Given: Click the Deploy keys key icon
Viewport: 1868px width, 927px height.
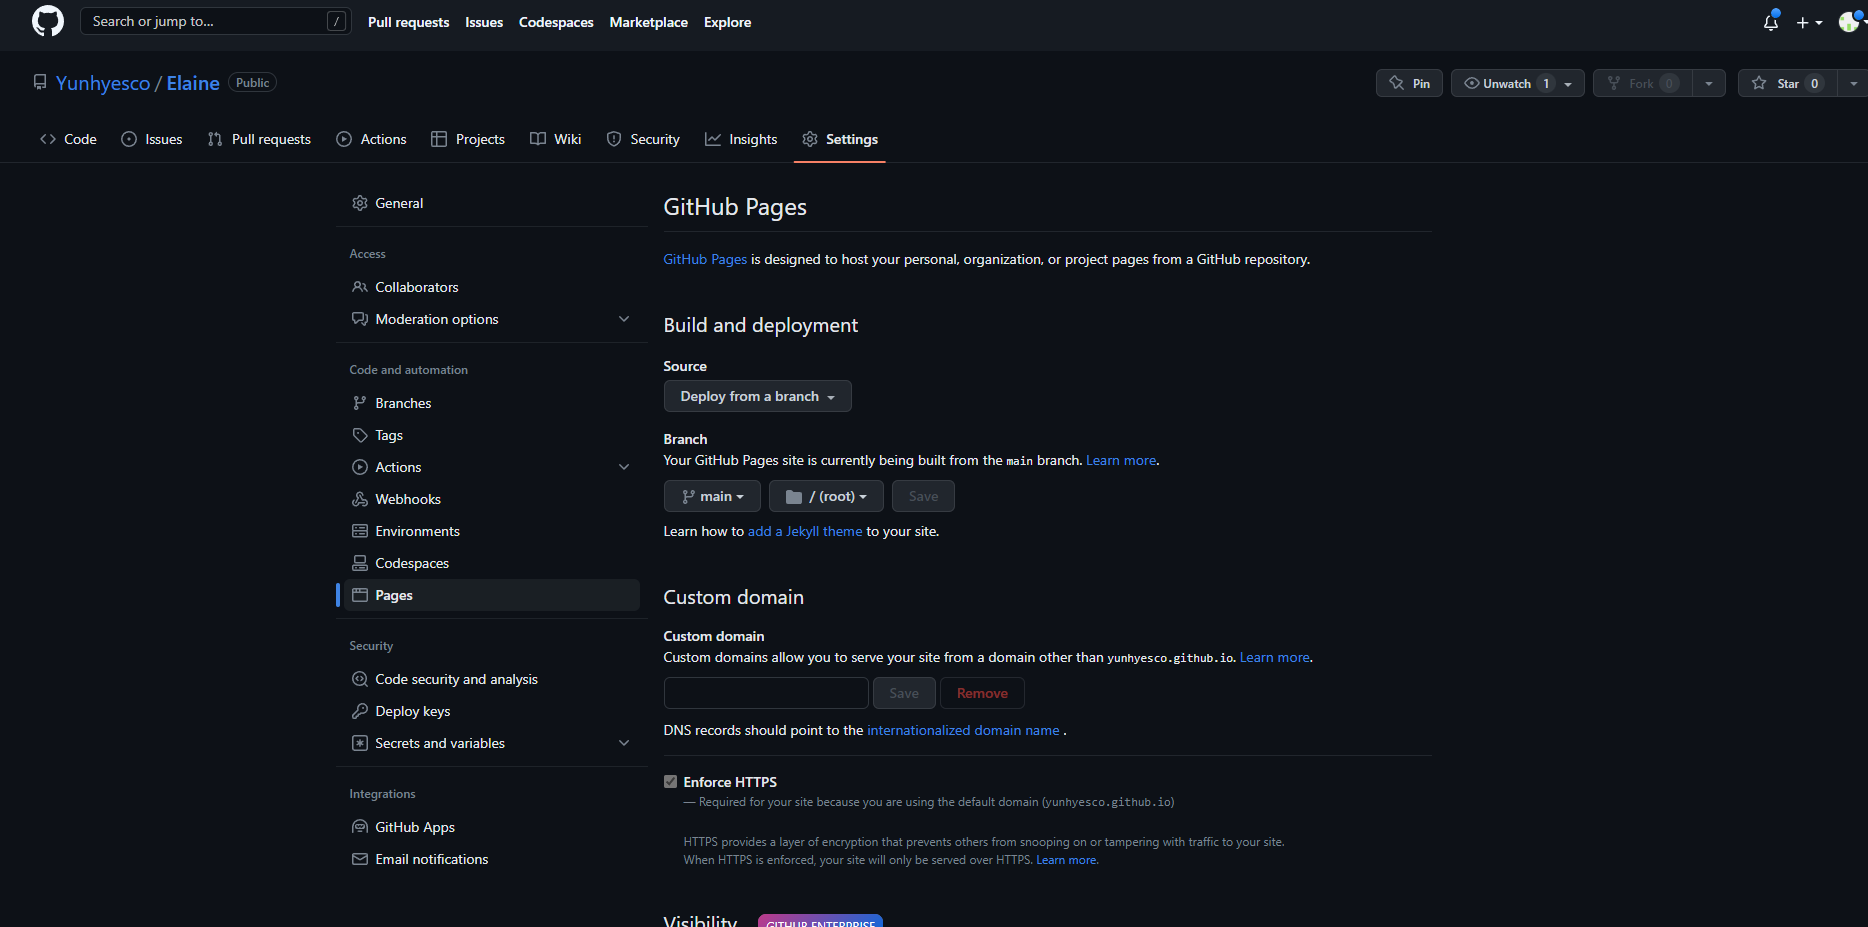Looking at the screenshot, I should (360, 711).
